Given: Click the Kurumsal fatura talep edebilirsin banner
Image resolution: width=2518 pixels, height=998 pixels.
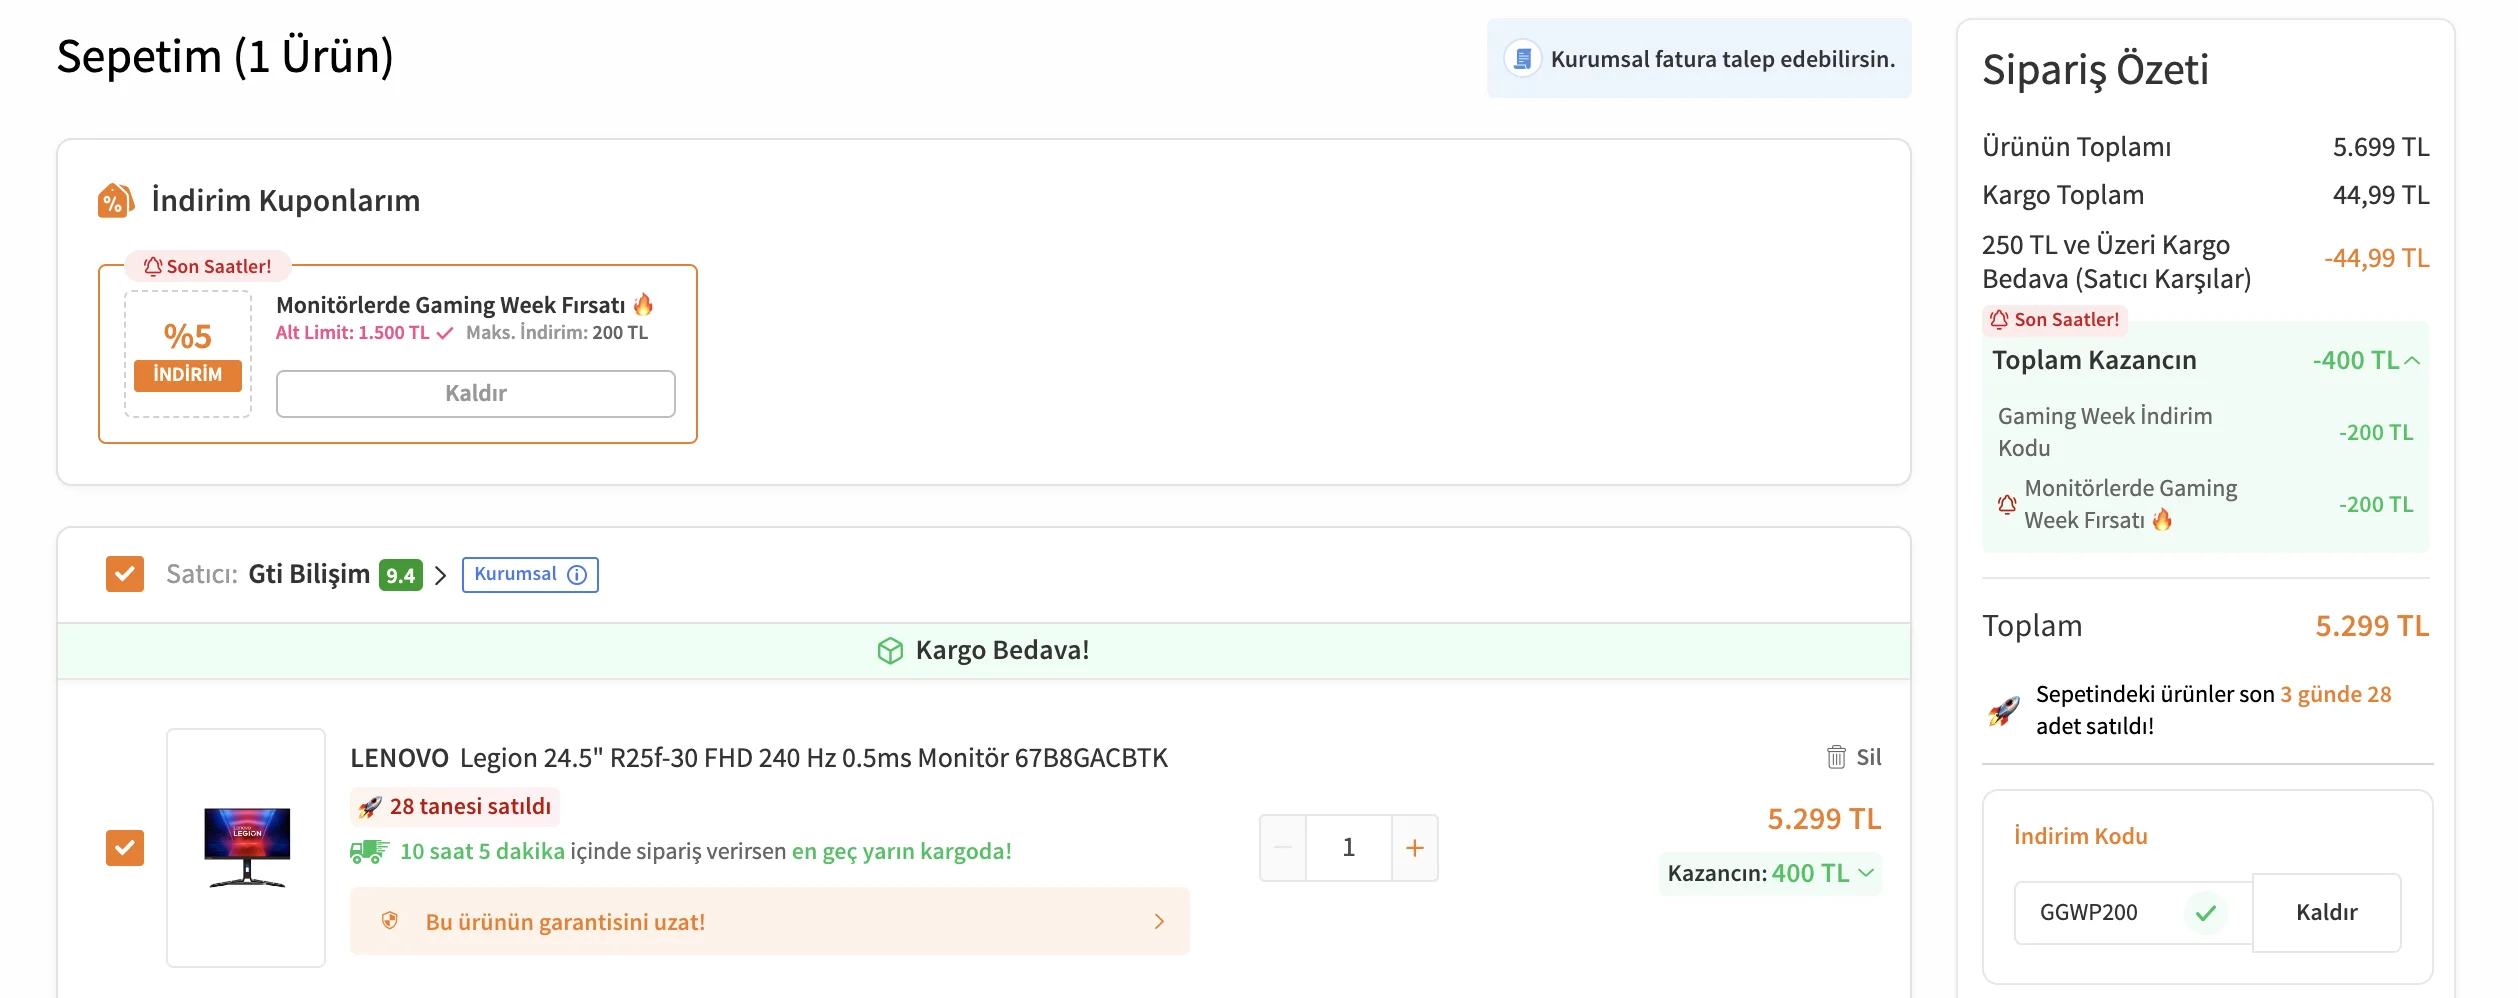Looking at the screenshot, I should (x=1698, y=59).
